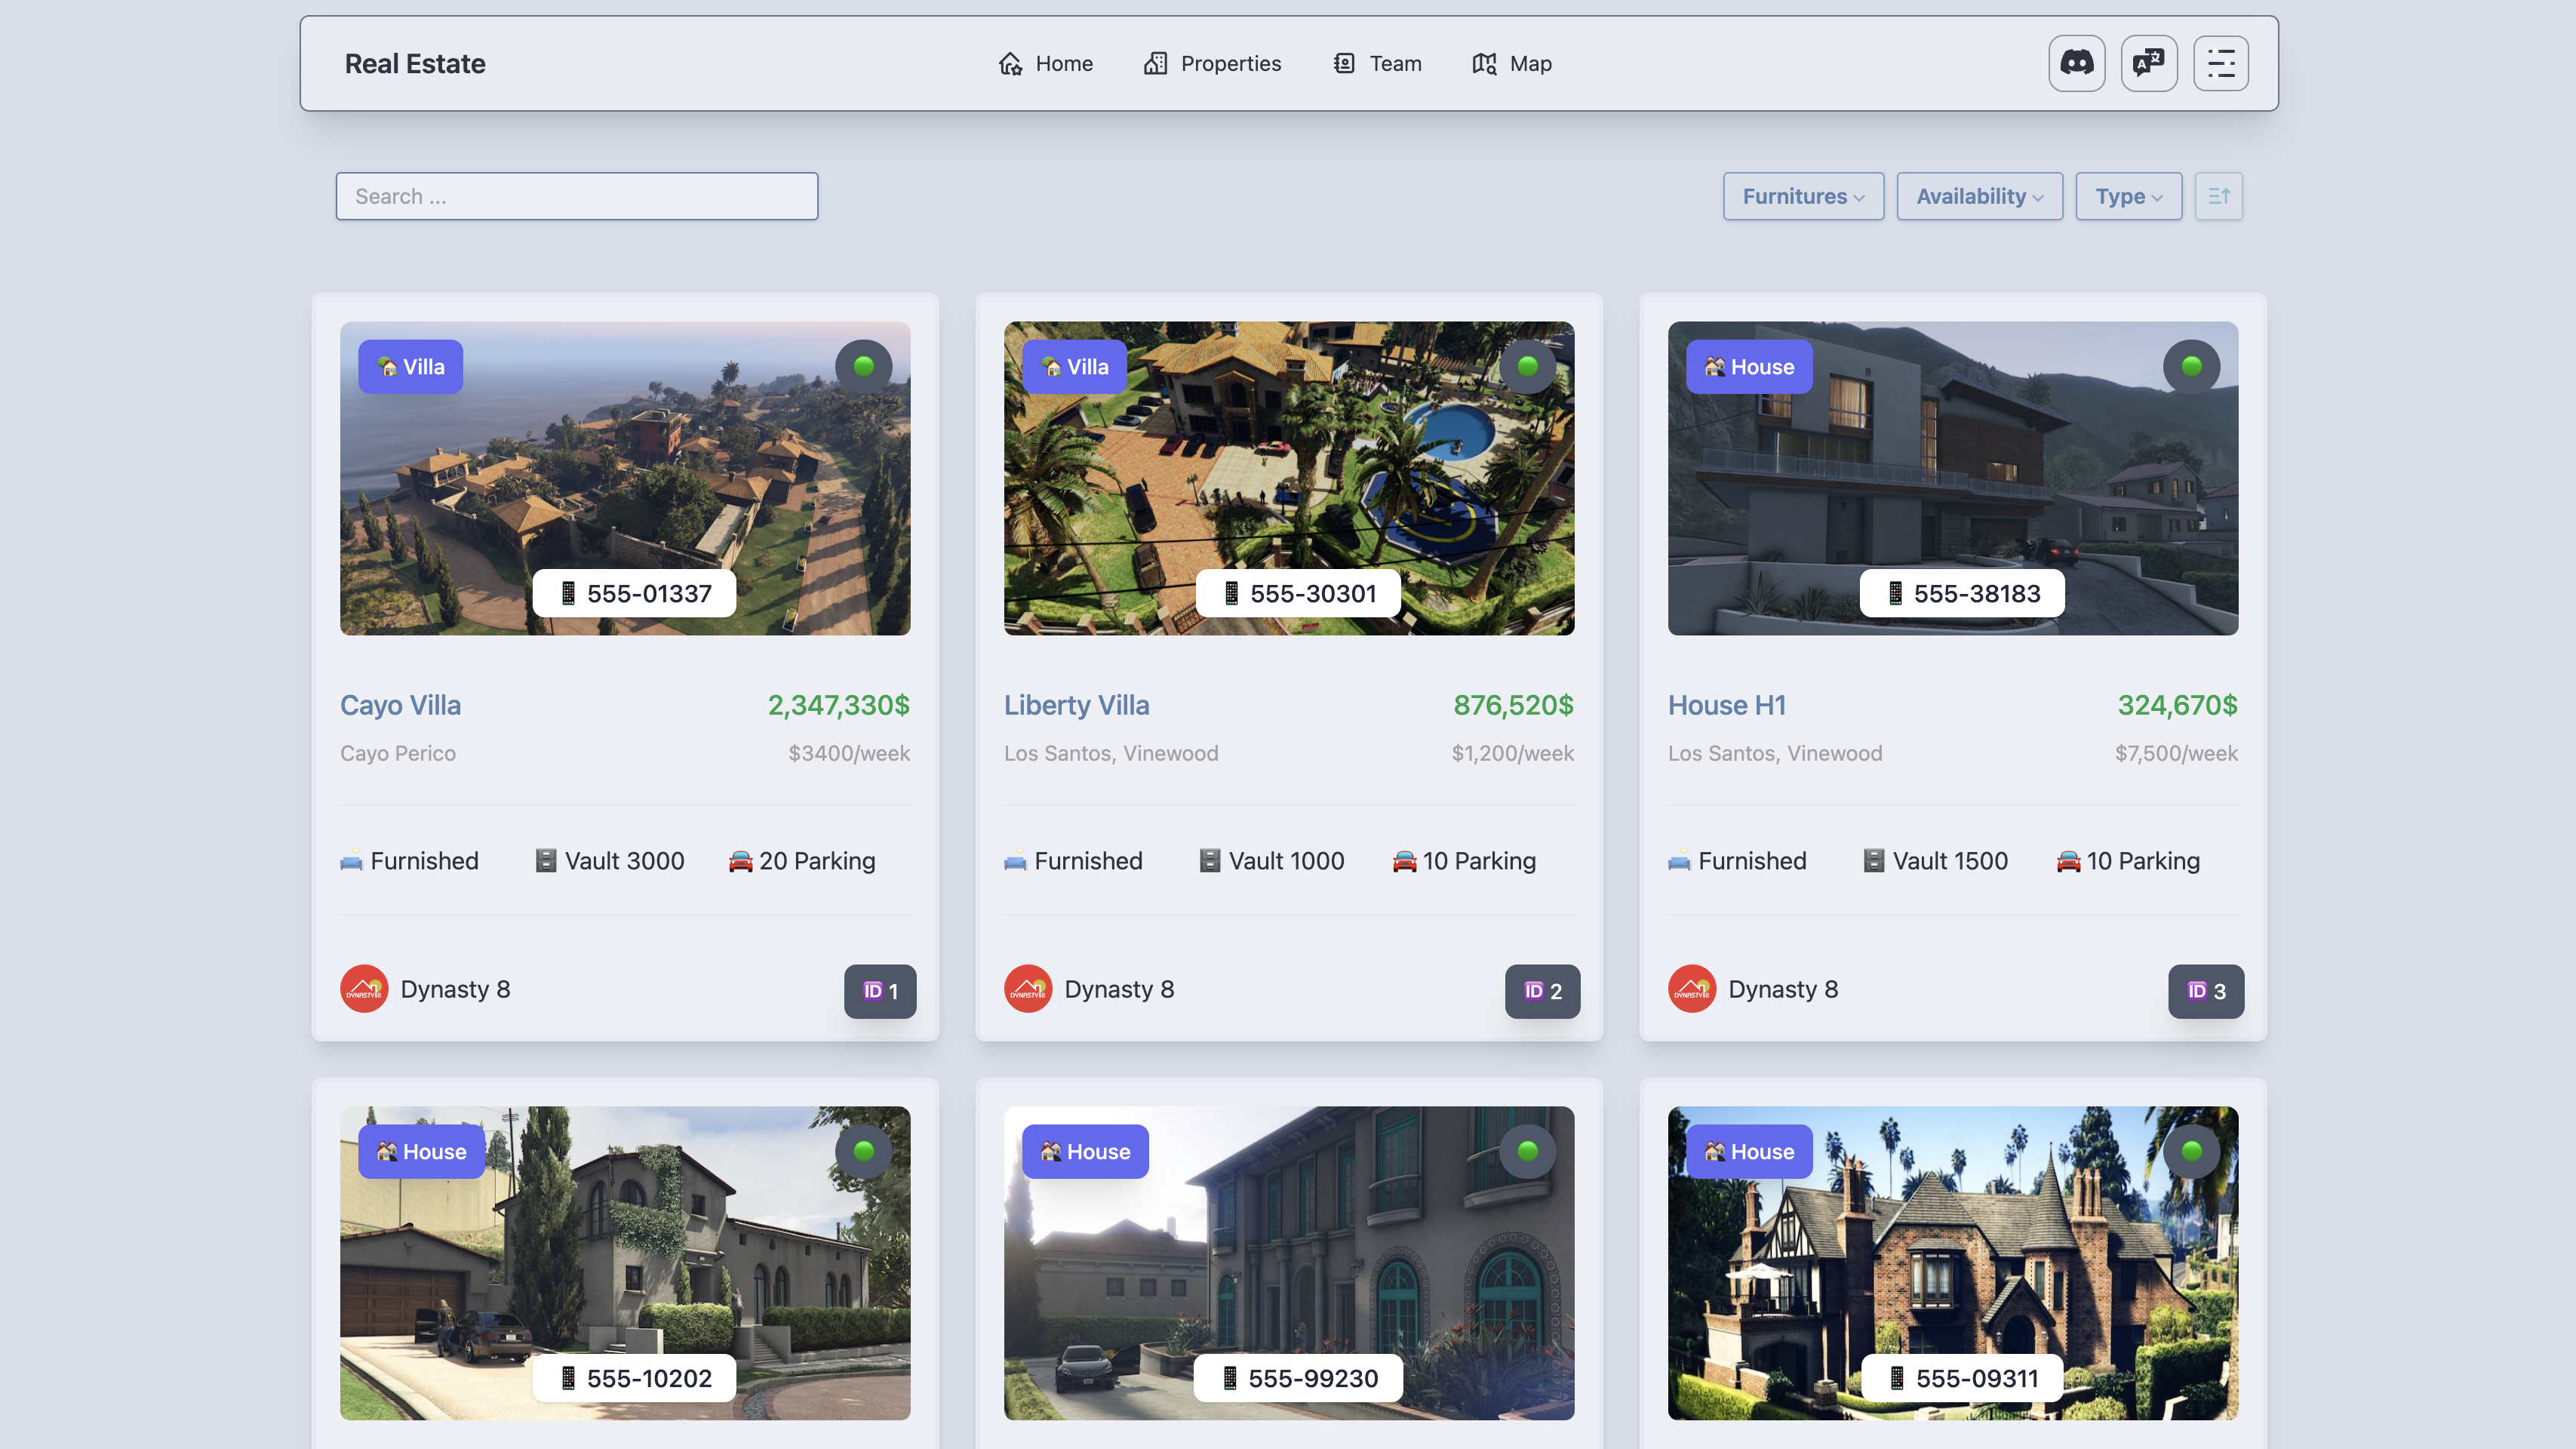
Task: Open the settings sliders menu icon
Action: [x=2220, y=63]
